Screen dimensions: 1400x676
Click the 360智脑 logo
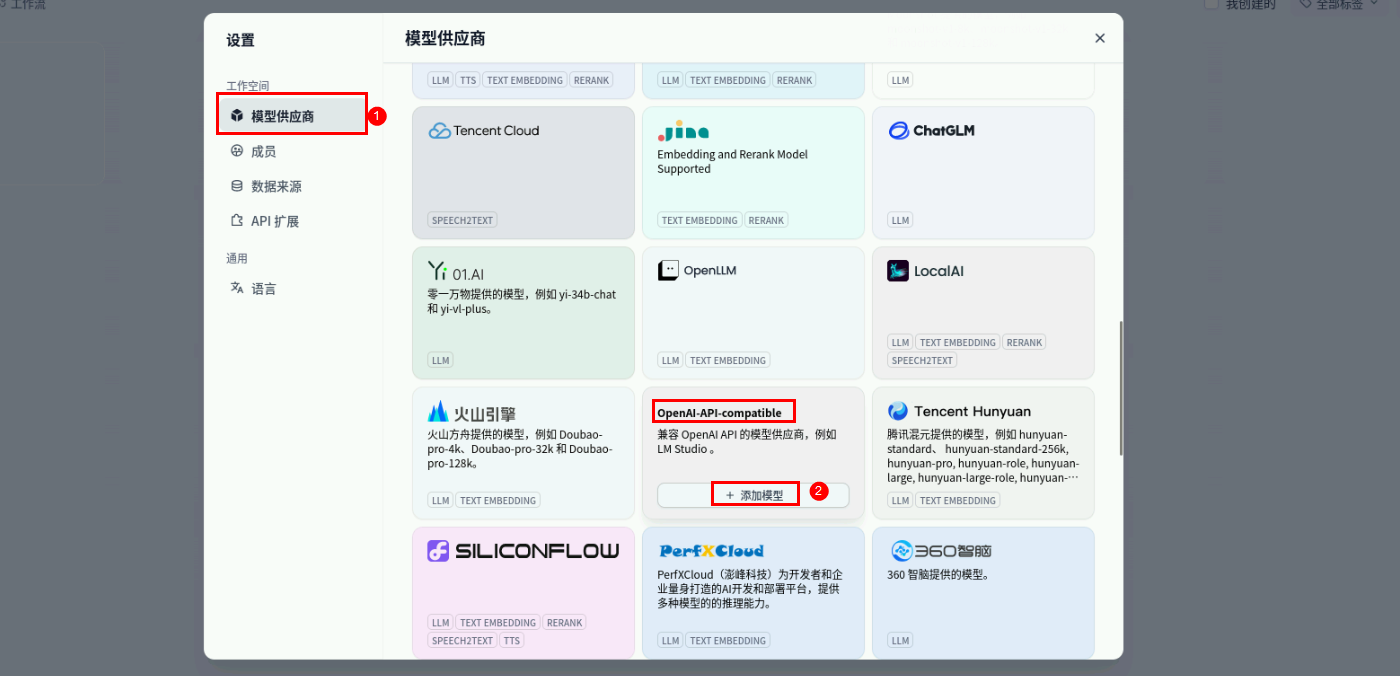[939, 551]
